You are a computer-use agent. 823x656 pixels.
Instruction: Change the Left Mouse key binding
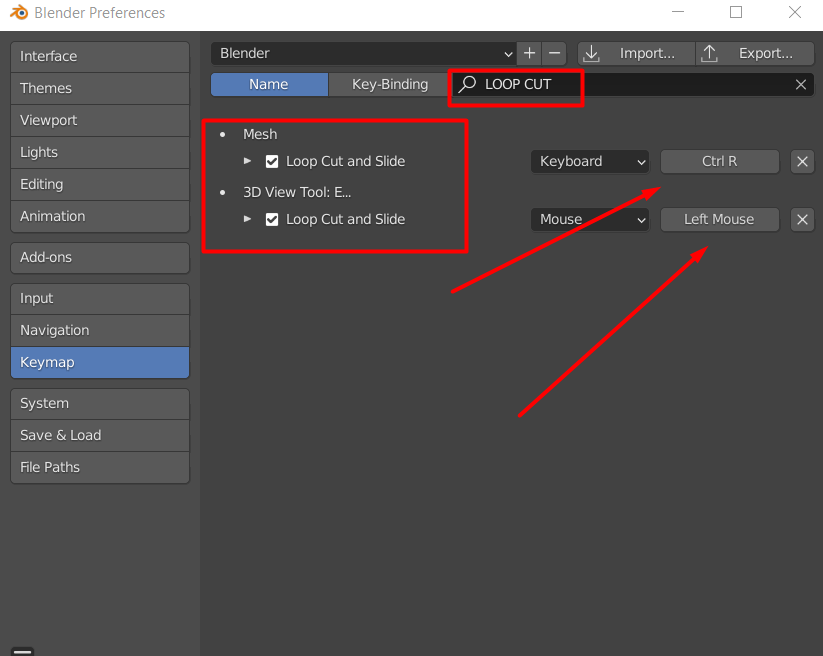point(720,219)
